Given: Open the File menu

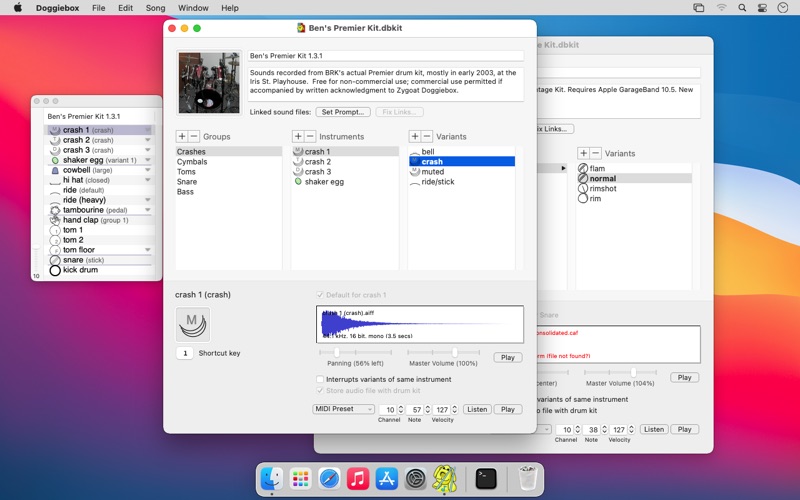Looking at the screenshot, I should pyautogui.click(x=98, y=8).
